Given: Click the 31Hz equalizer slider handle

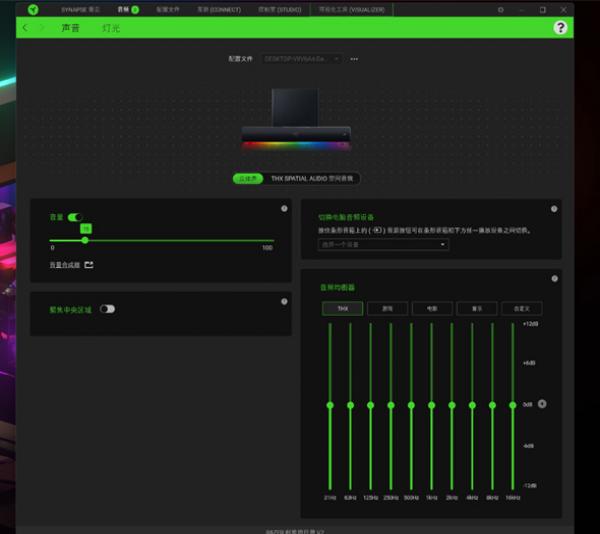Looking at the screenshot, I should pos(330,405).
